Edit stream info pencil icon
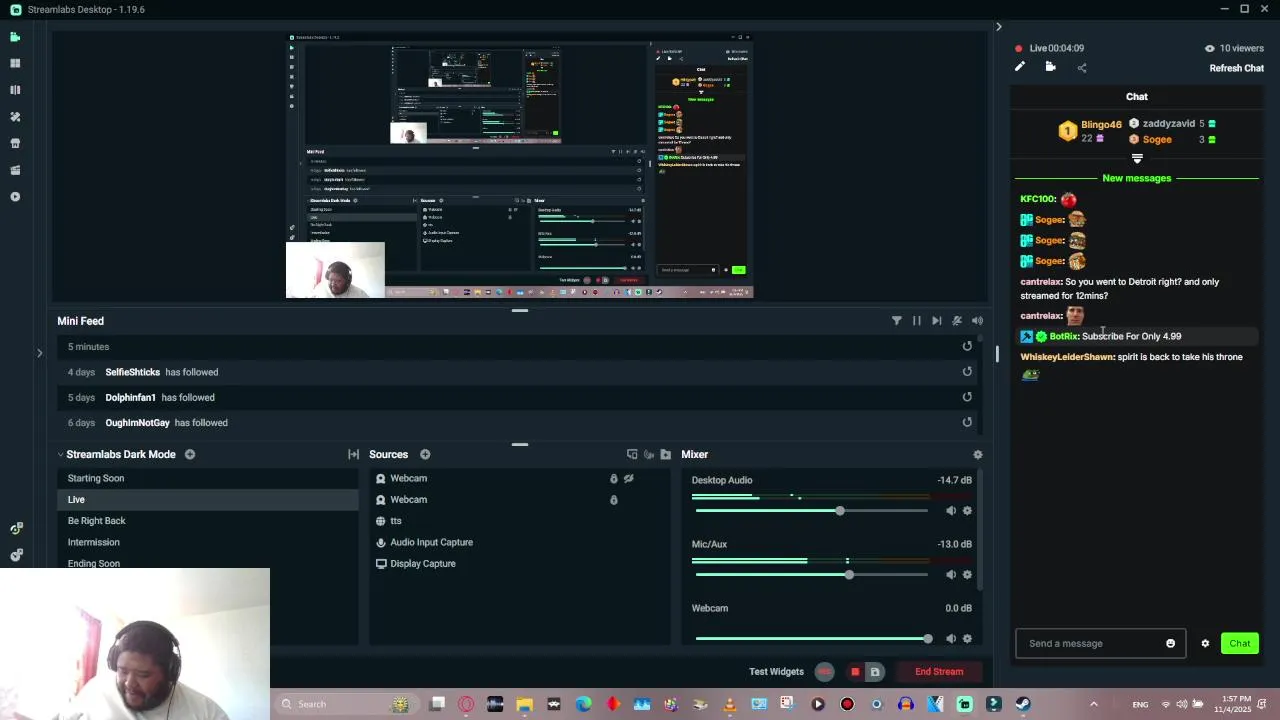This screenshot has width=1280, height=720. 1019,67
